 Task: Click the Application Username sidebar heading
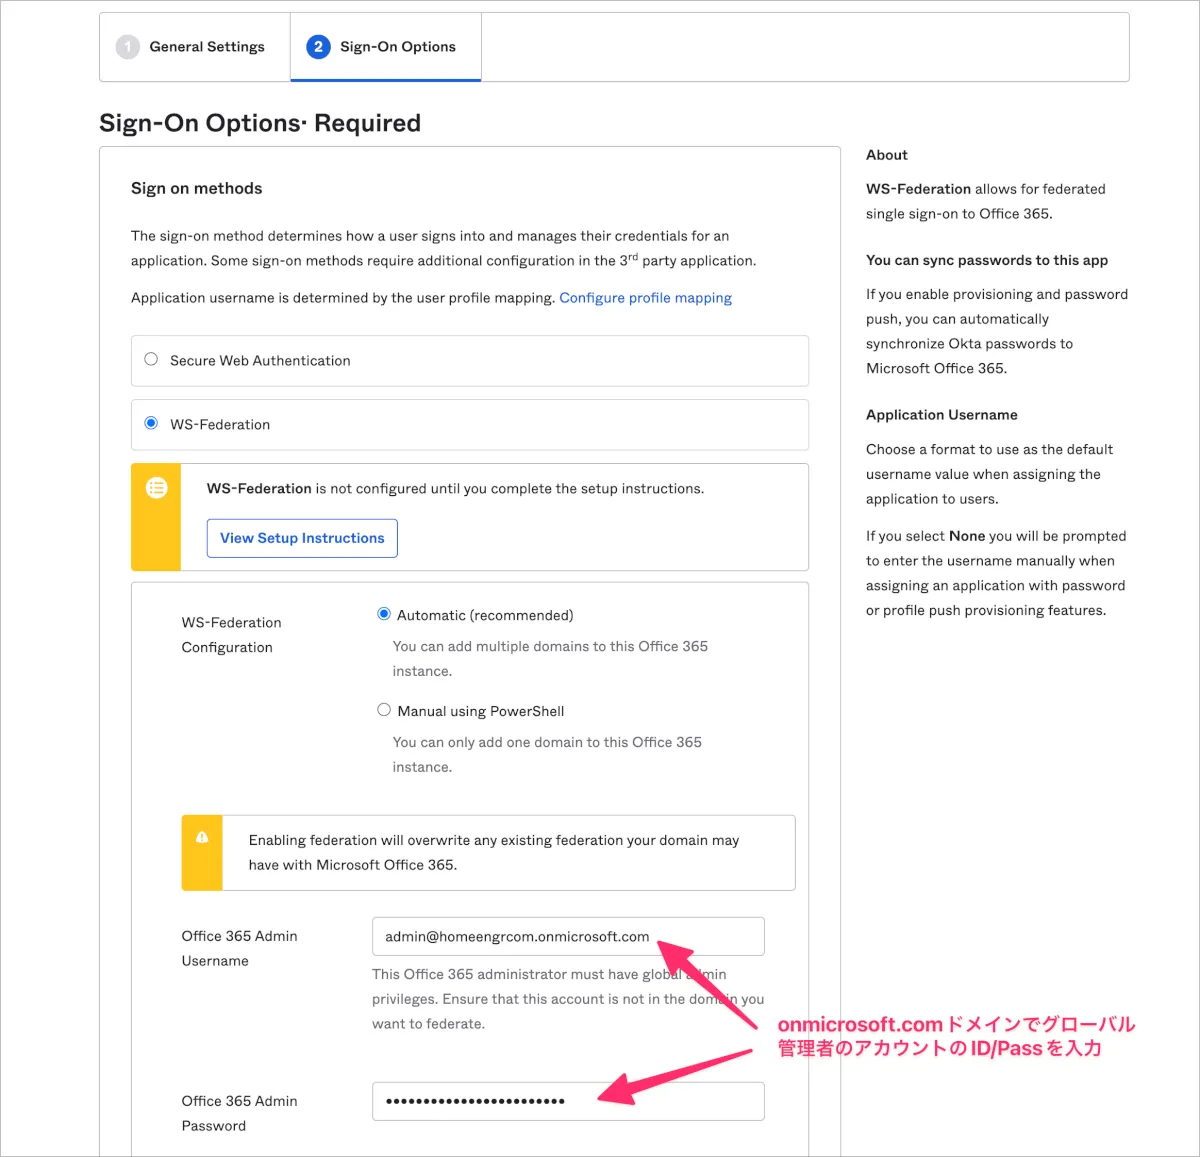(x=942, y=415)
